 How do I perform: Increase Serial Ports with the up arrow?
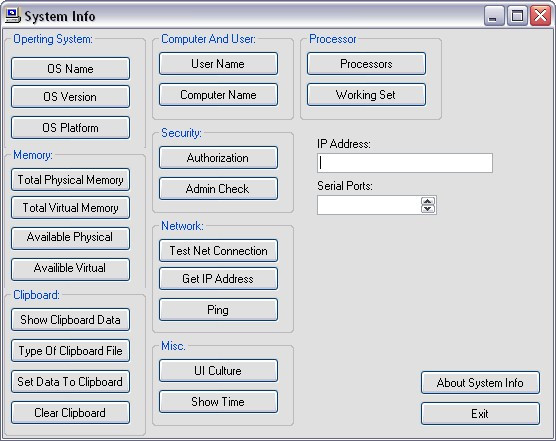[x=428, y=201]
